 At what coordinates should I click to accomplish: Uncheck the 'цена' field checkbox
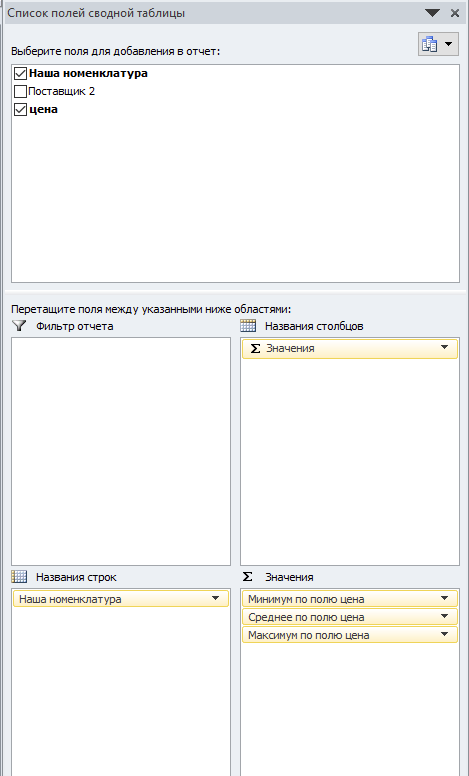[20, 110]
